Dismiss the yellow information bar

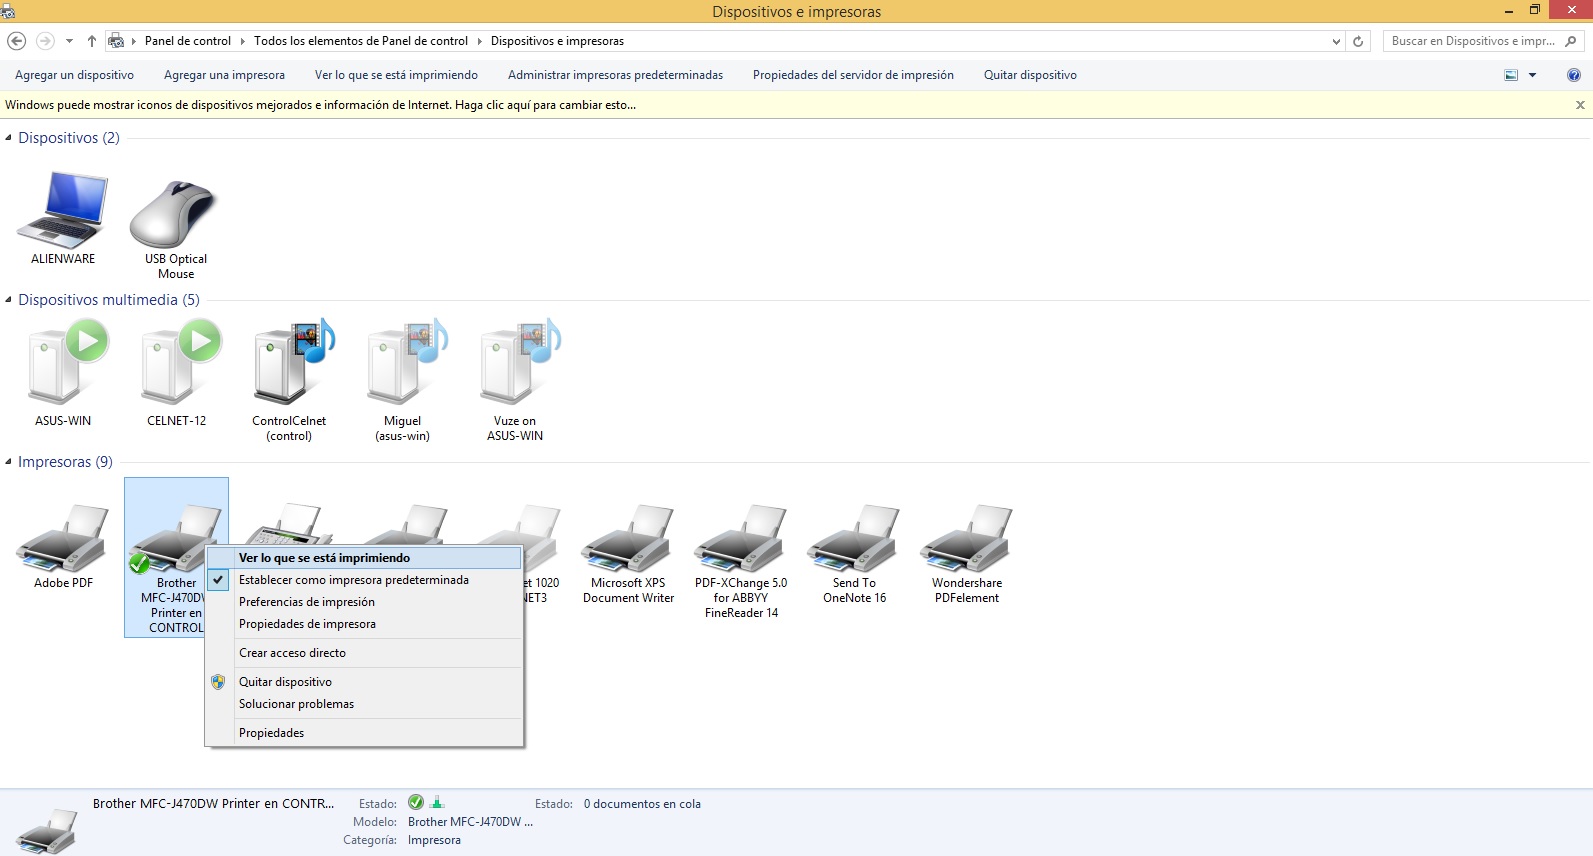[1580, 105]
